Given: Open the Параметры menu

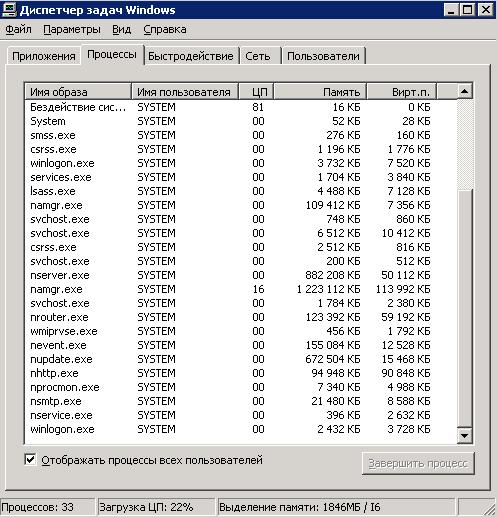Looking at the screenshot, I should (x=72, y=29).
